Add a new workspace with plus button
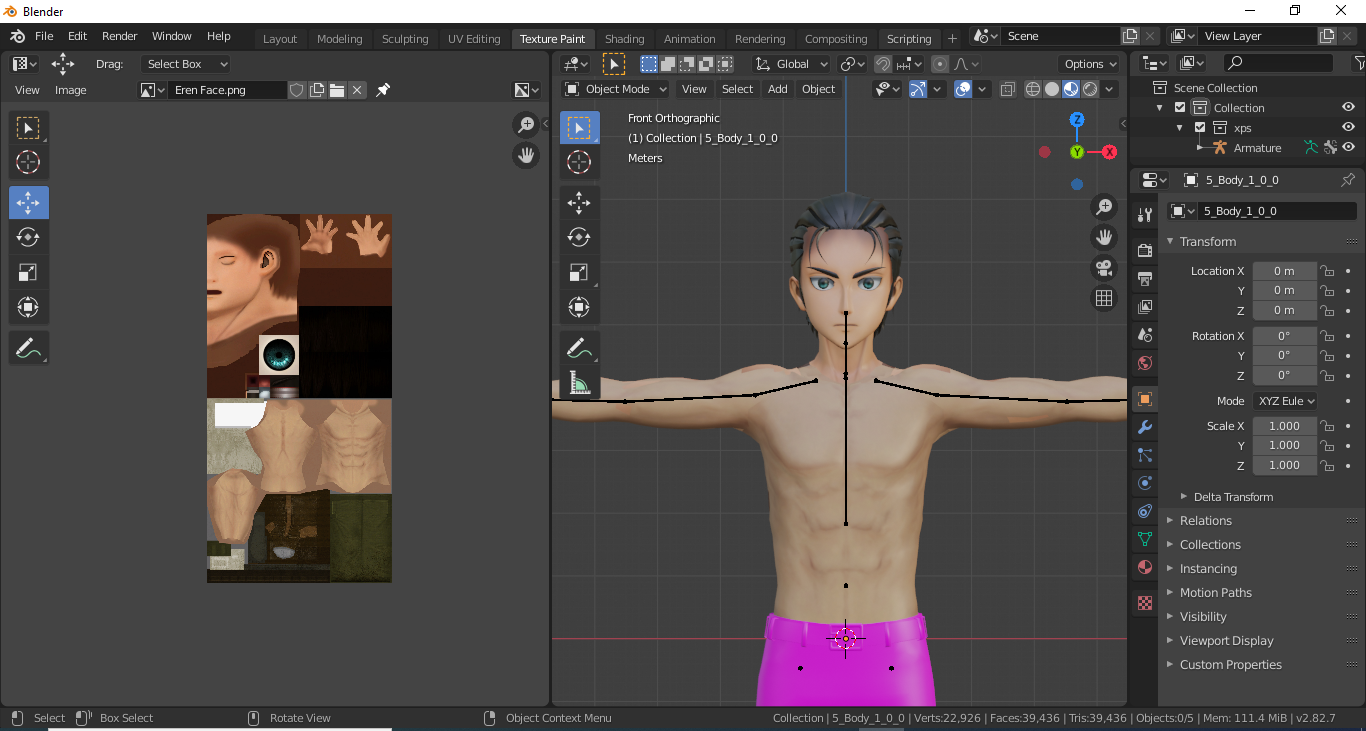This screenshot has height=731, width=1366. click(x=952, y=39)
